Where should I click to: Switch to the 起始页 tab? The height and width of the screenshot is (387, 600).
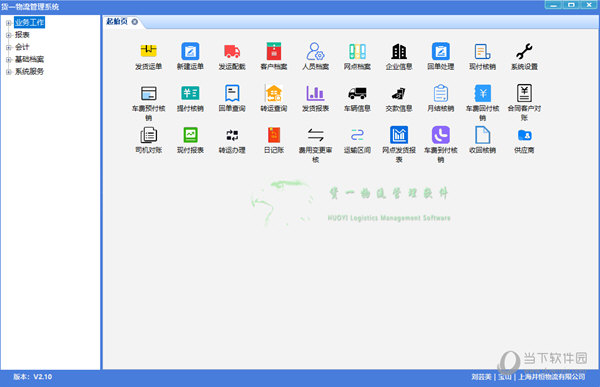click(x=117, y=21)
